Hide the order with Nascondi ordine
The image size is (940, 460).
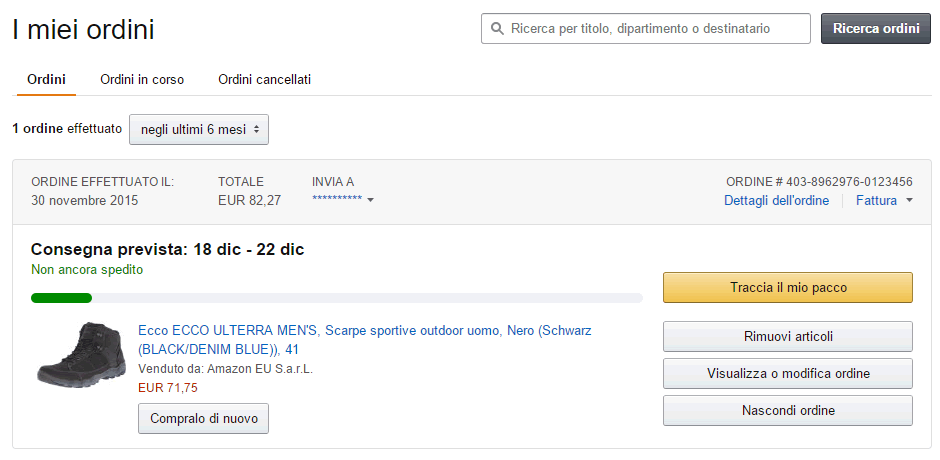click(x=787, y=410)
